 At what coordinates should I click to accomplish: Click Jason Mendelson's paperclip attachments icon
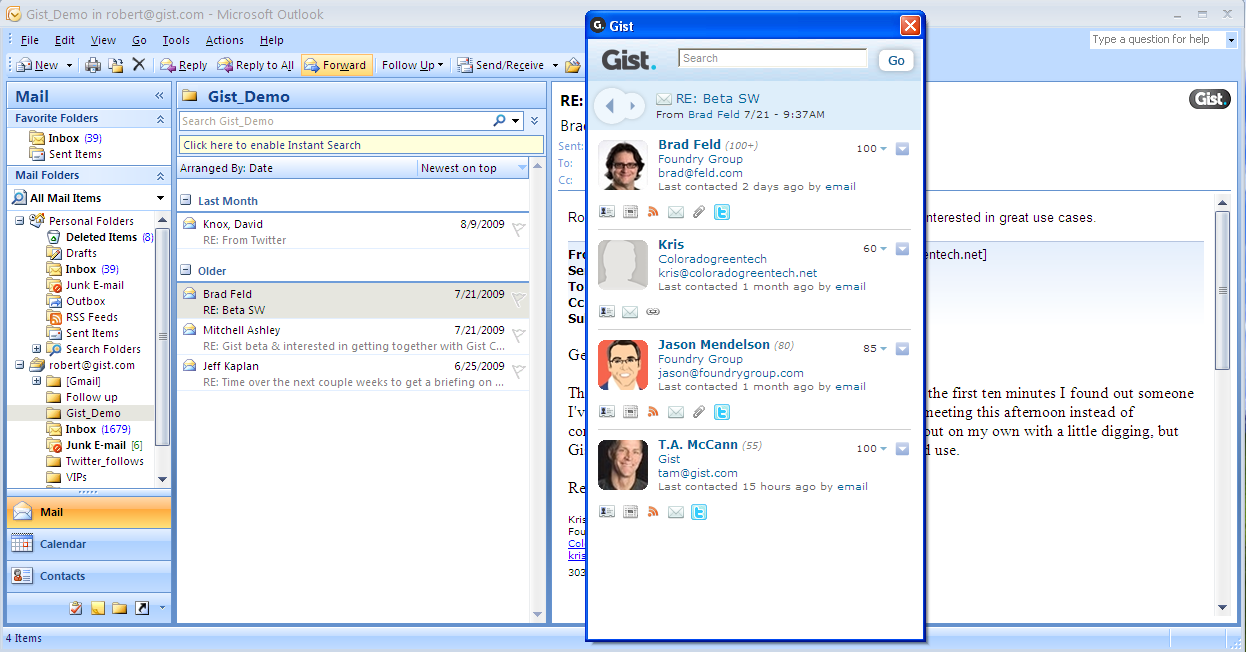click(x=699, y=412)
